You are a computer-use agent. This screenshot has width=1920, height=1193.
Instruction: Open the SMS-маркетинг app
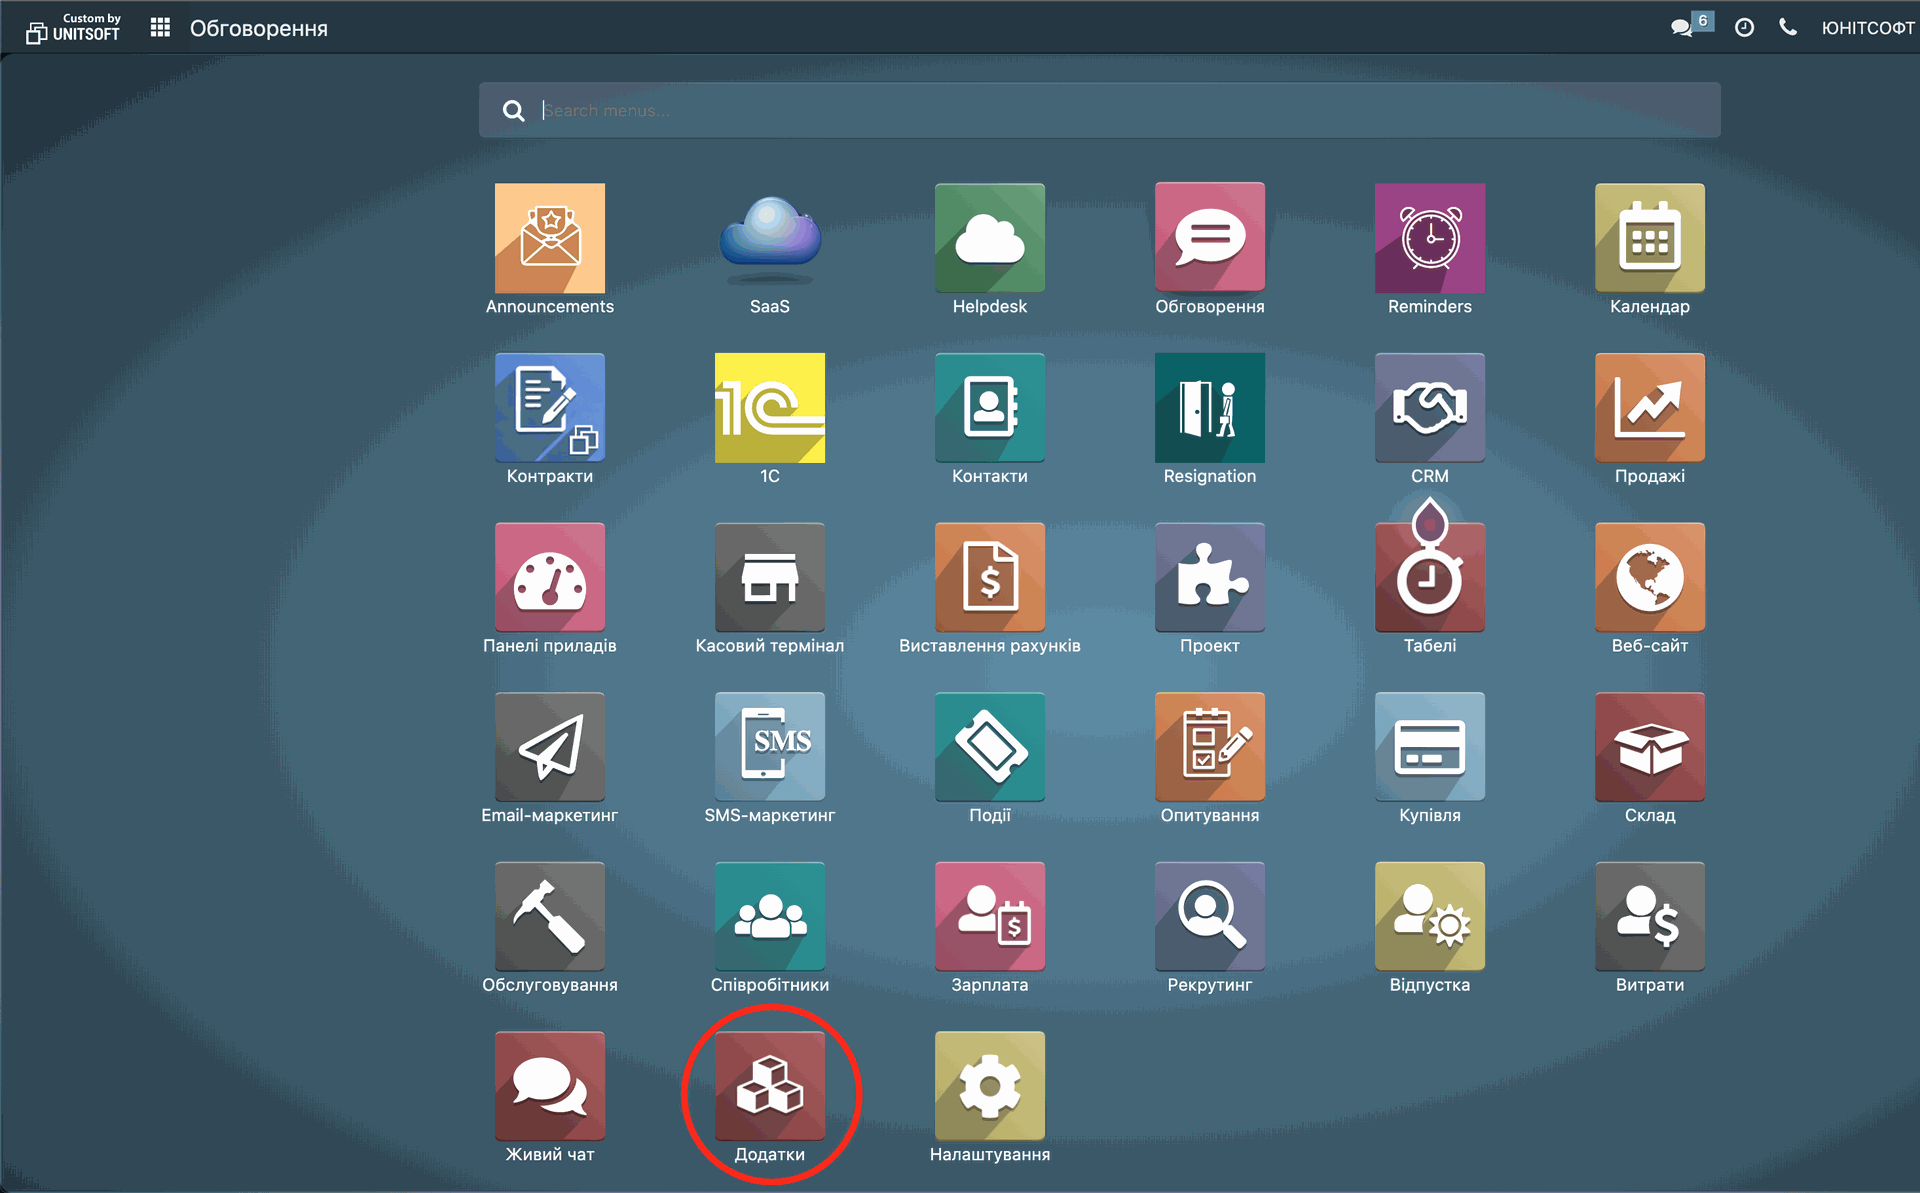(x=769, y=747)
